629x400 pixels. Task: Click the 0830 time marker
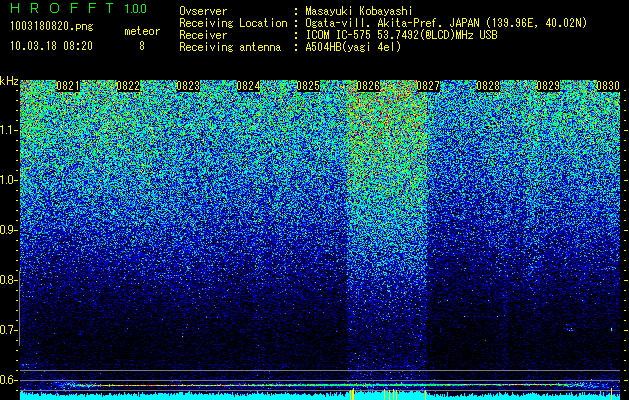(x=608, y=86)
